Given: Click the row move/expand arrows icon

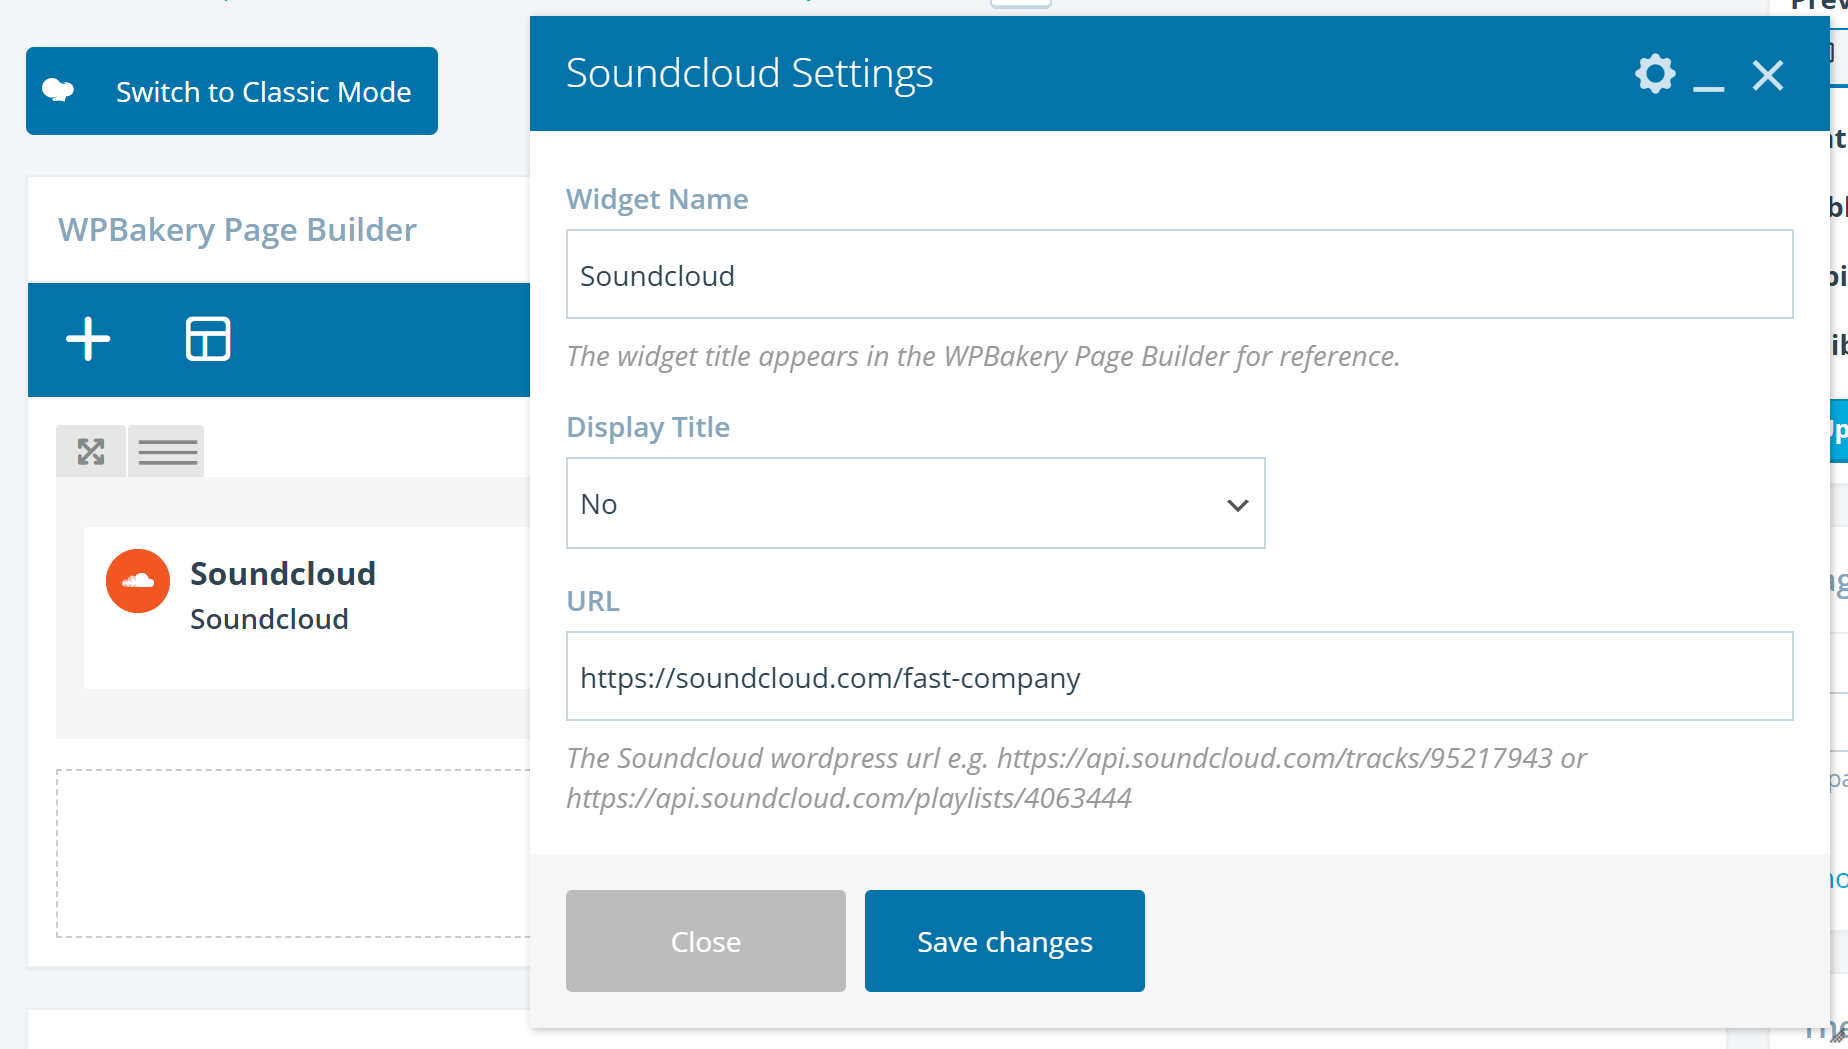Looking at the screenshot, I should tap(91, 451).
